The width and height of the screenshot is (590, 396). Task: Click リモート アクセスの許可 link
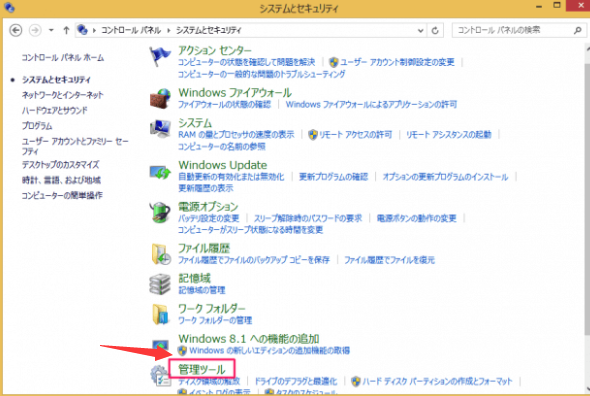coord(356,134)
